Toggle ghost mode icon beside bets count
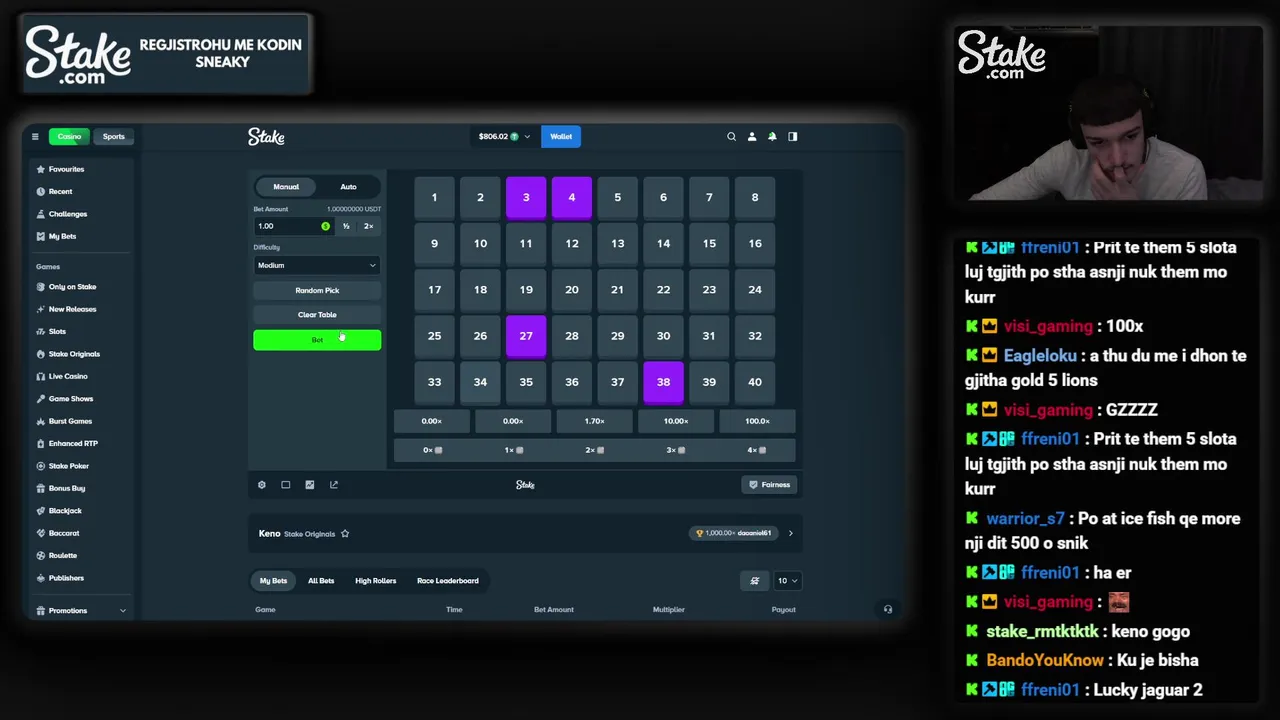The width and height of the screenshot is (1280, 720). 755,581
